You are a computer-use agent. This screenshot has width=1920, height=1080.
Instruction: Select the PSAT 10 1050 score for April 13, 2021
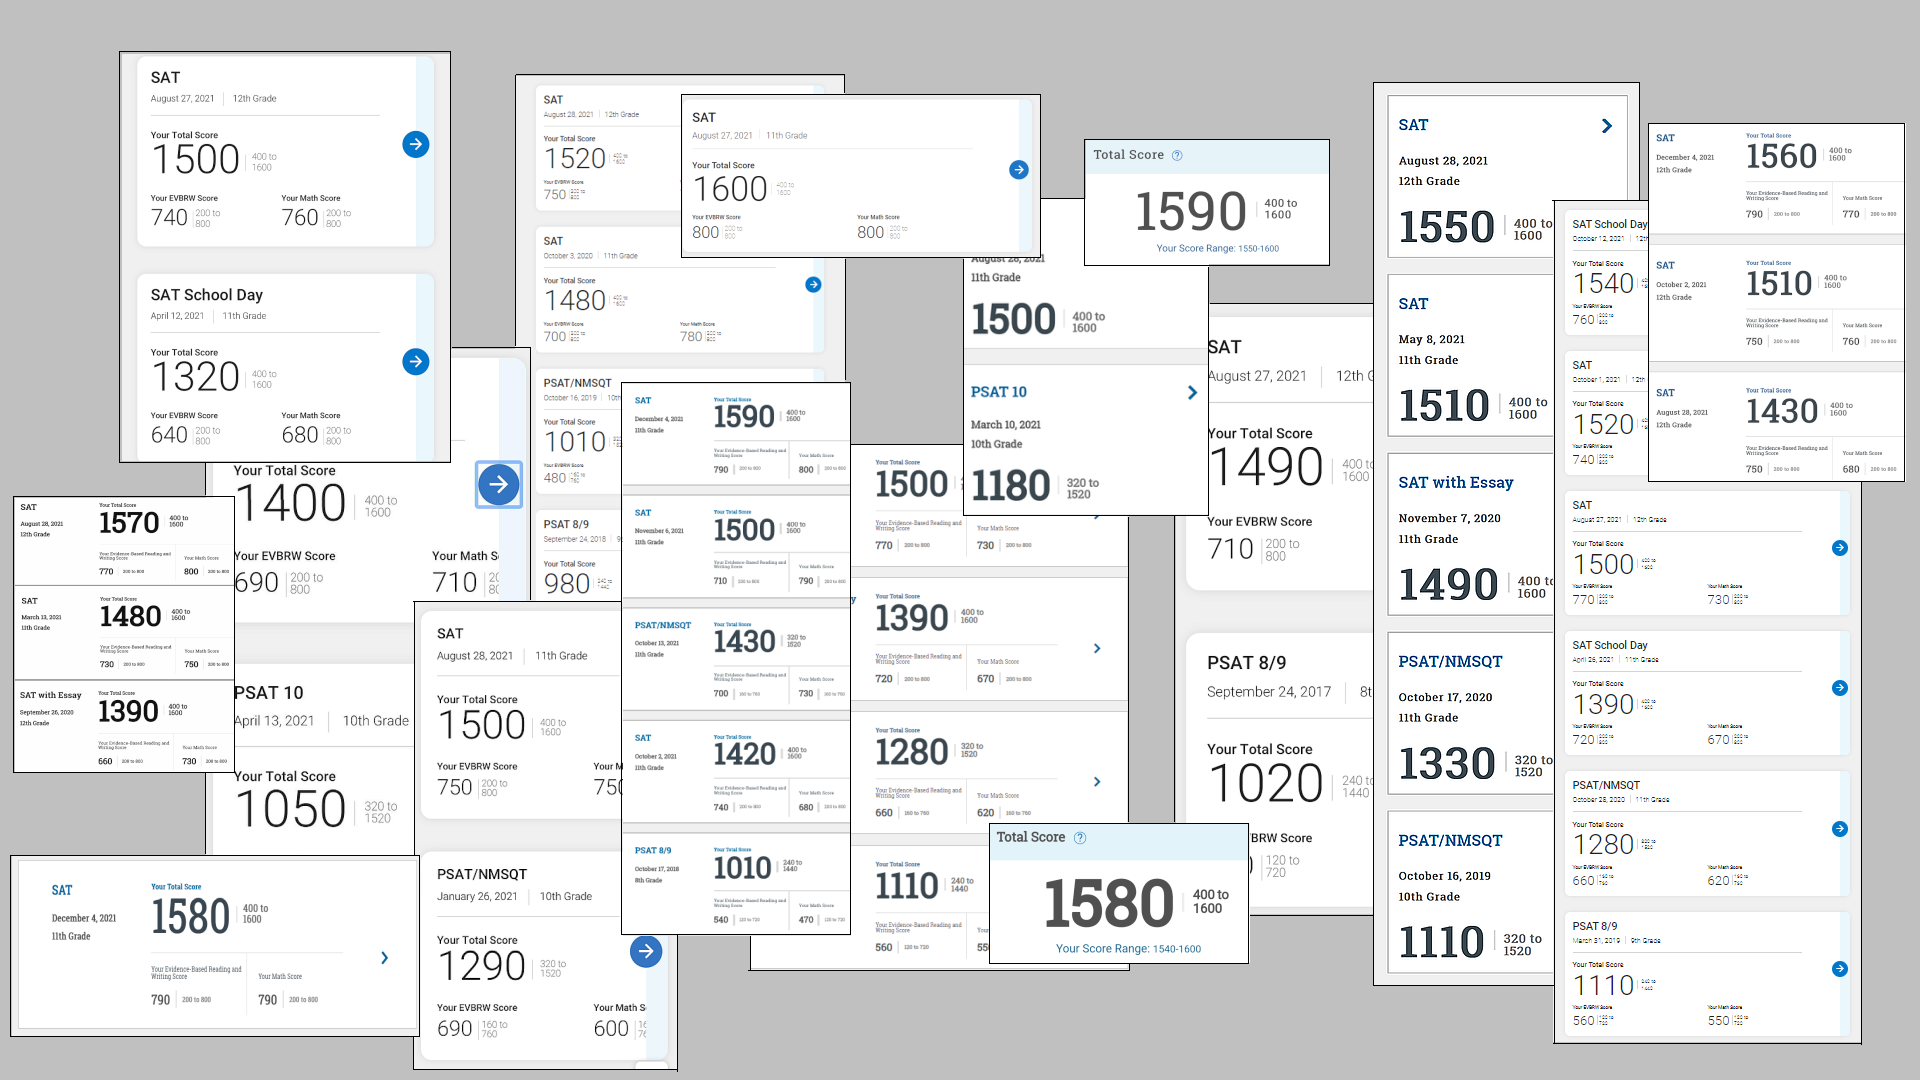pos(291,810)
